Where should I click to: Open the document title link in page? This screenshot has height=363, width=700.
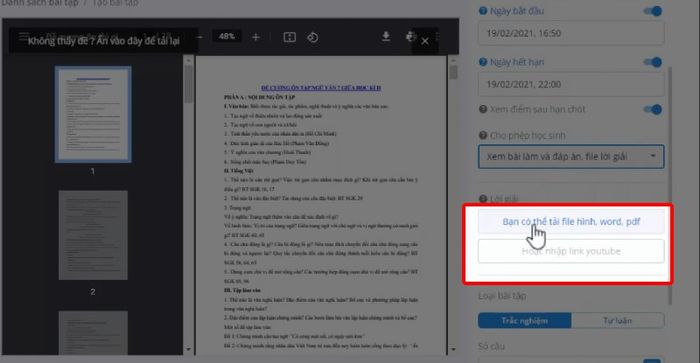(321, 88)
